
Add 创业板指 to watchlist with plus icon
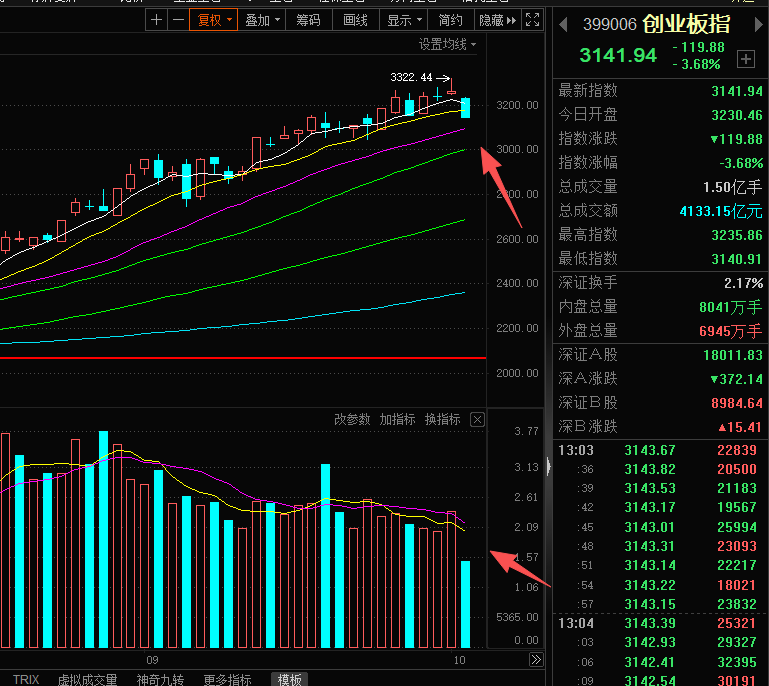[745, 59]
